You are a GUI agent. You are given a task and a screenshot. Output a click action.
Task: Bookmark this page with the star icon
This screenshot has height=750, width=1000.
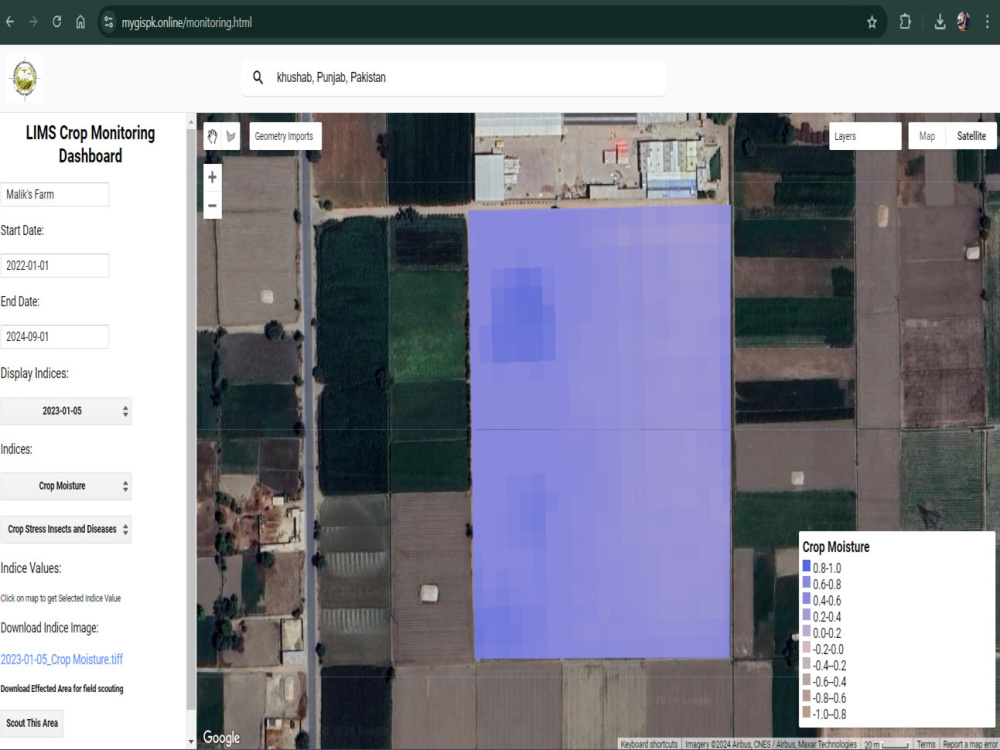point(872,22)
